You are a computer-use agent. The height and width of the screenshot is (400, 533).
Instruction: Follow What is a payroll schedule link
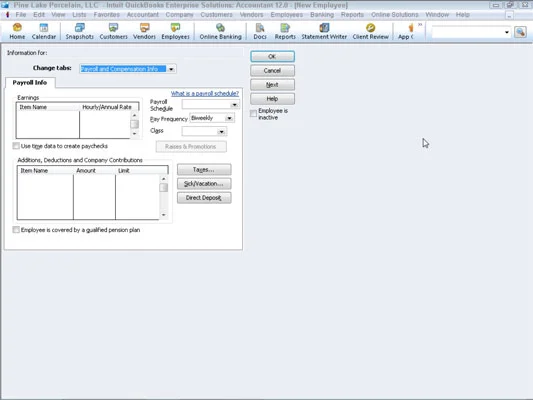[x=205, y=93]
